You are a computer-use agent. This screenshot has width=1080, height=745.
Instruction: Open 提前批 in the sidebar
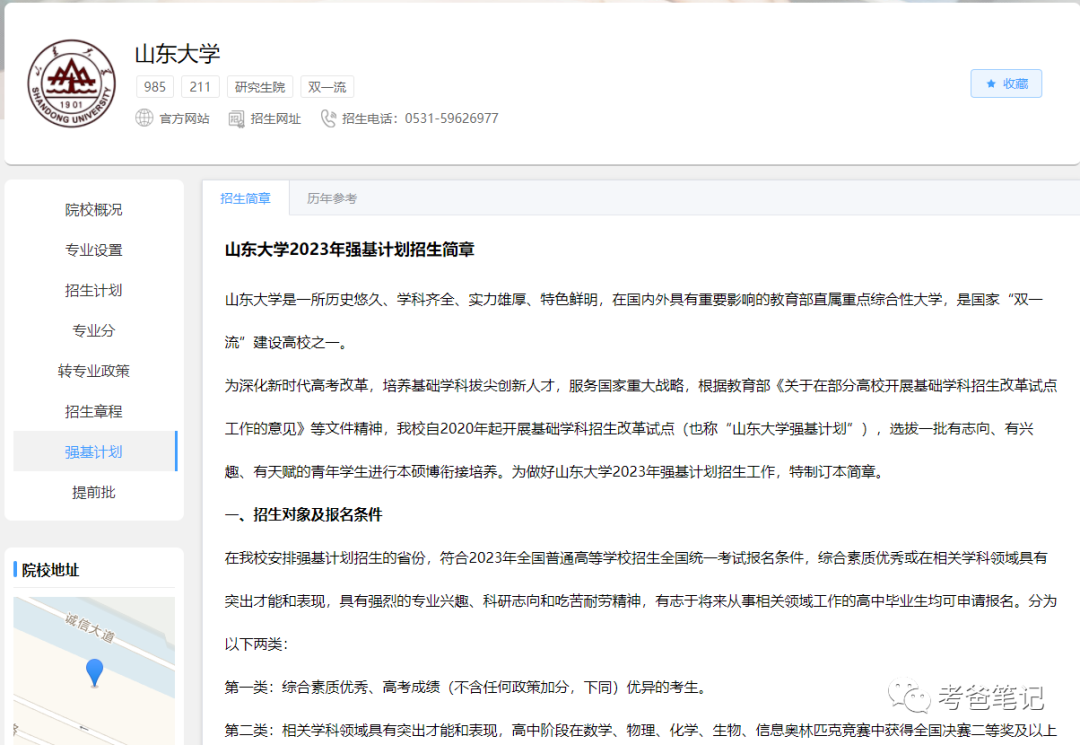coord(94,492)
